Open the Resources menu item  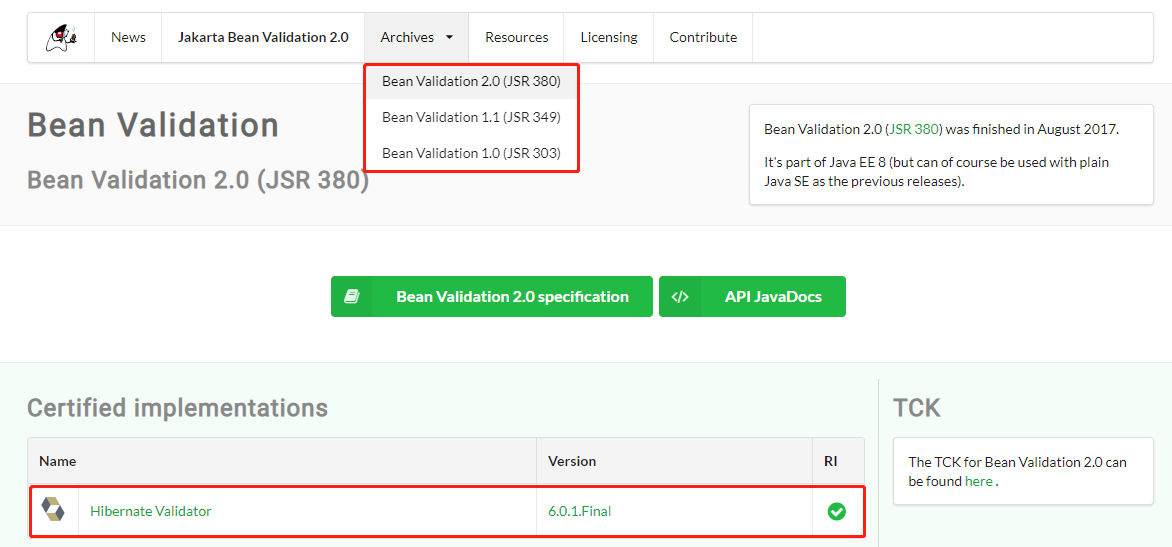point(516,37)
